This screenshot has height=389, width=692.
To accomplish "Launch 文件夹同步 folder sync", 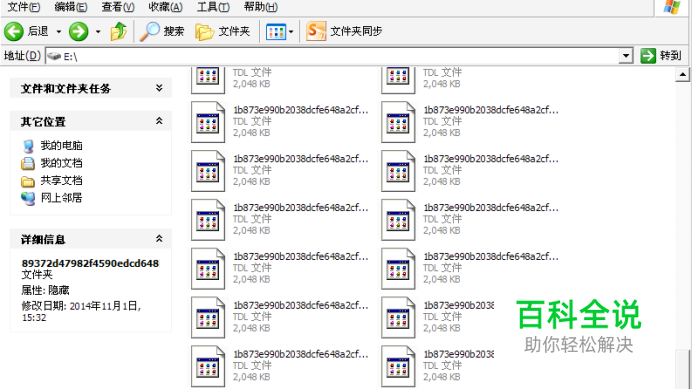I will tap(344, 31).
